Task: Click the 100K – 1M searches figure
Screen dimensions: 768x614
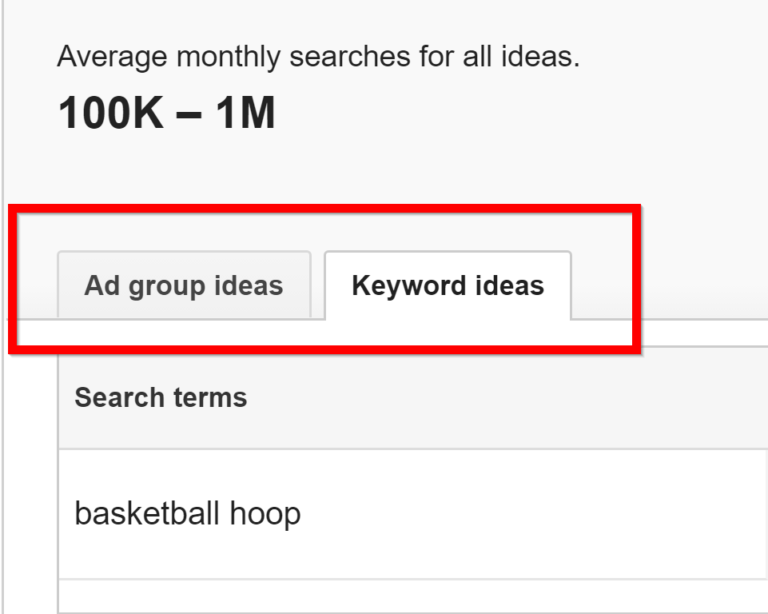Action: 167,113
